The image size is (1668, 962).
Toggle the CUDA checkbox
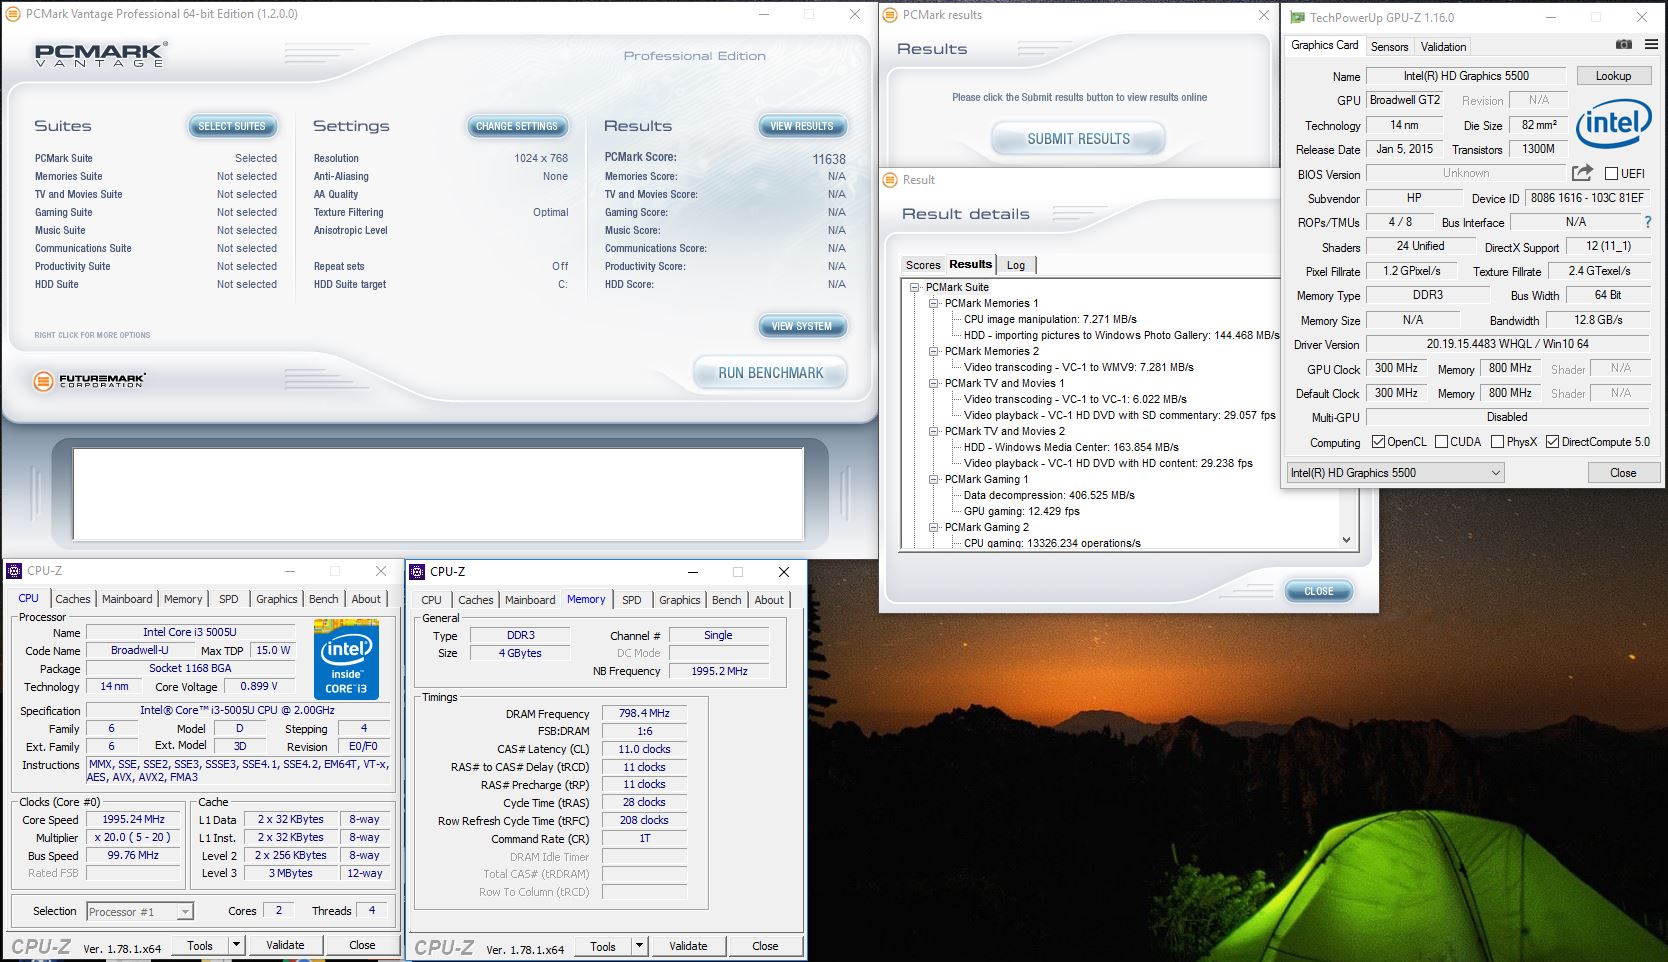point(1441,441)
